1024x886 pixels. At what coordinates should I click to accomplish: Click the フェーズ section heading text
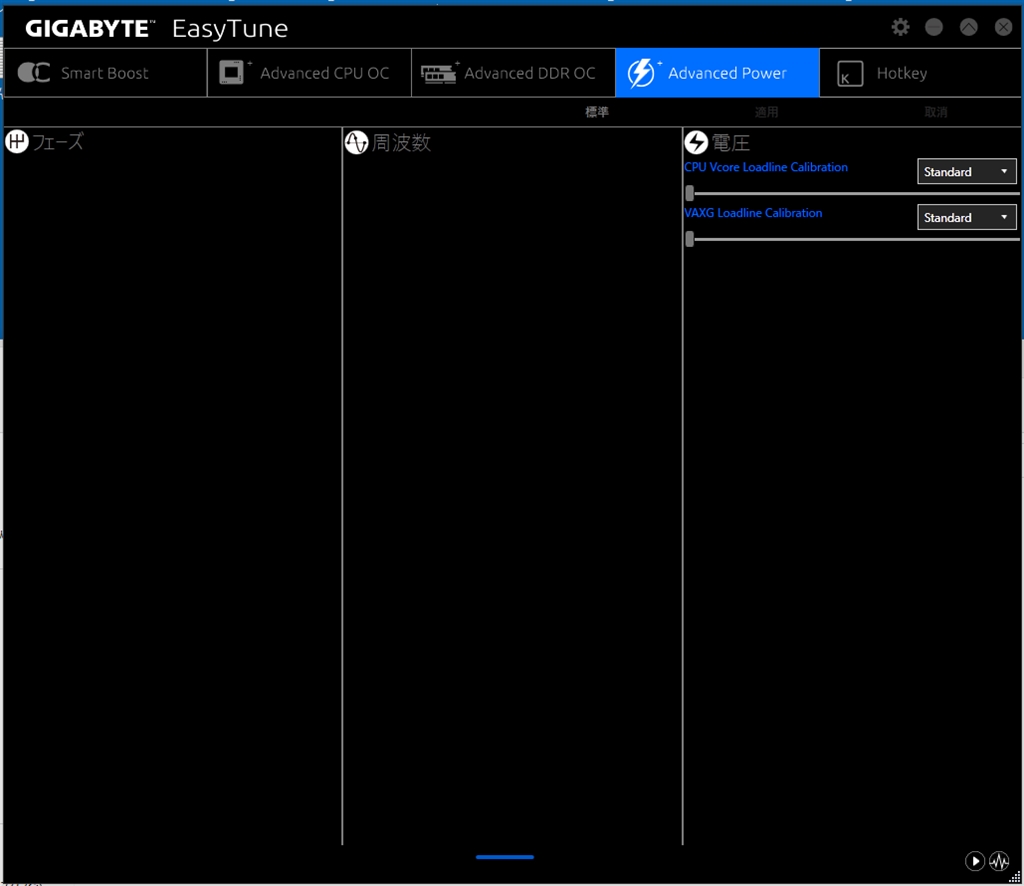pyautogui.click(x=57, y=142)
